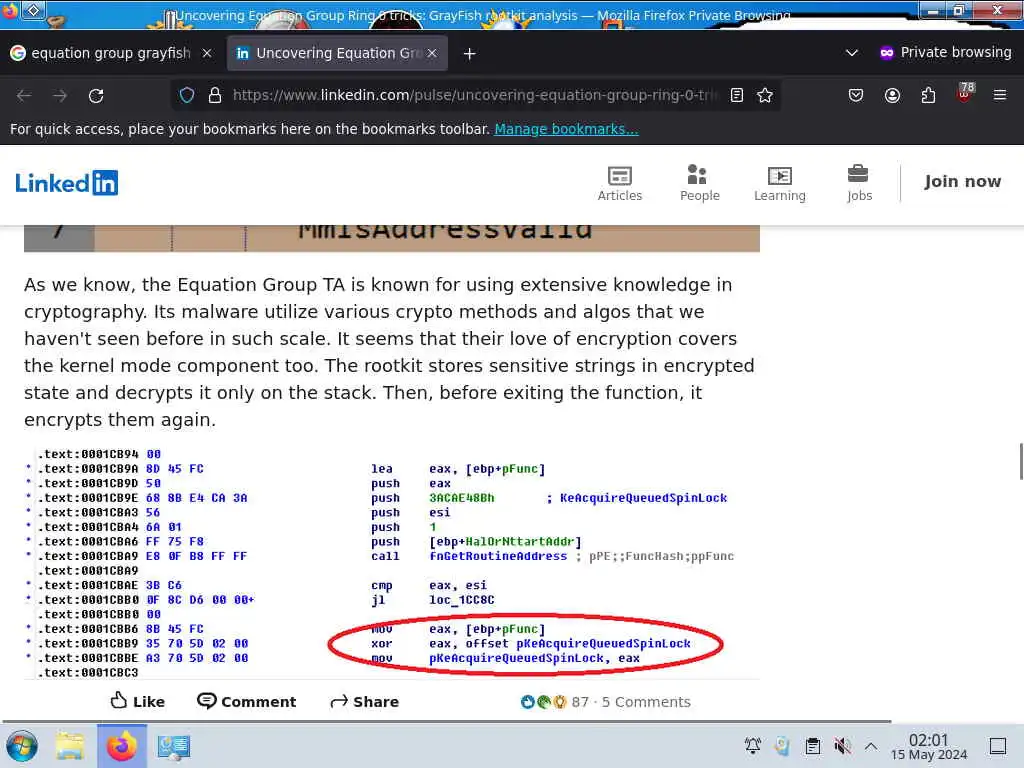Go to LinkedIn home via logo
The image size is (1024, 768).
coord(67,183)
